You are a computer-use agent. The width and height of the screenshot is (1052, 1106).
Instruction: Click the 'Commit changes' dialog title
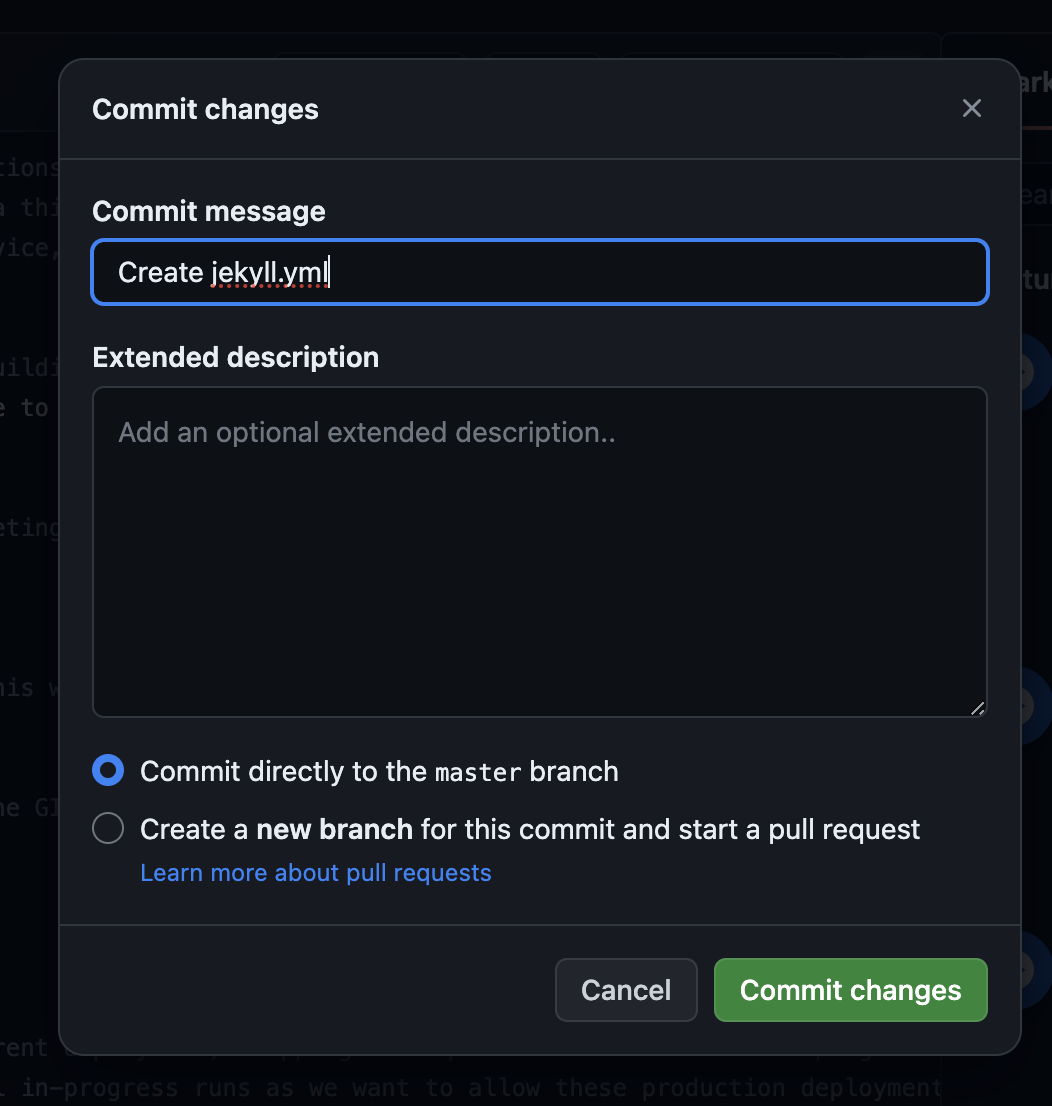(x=205, y=110)
